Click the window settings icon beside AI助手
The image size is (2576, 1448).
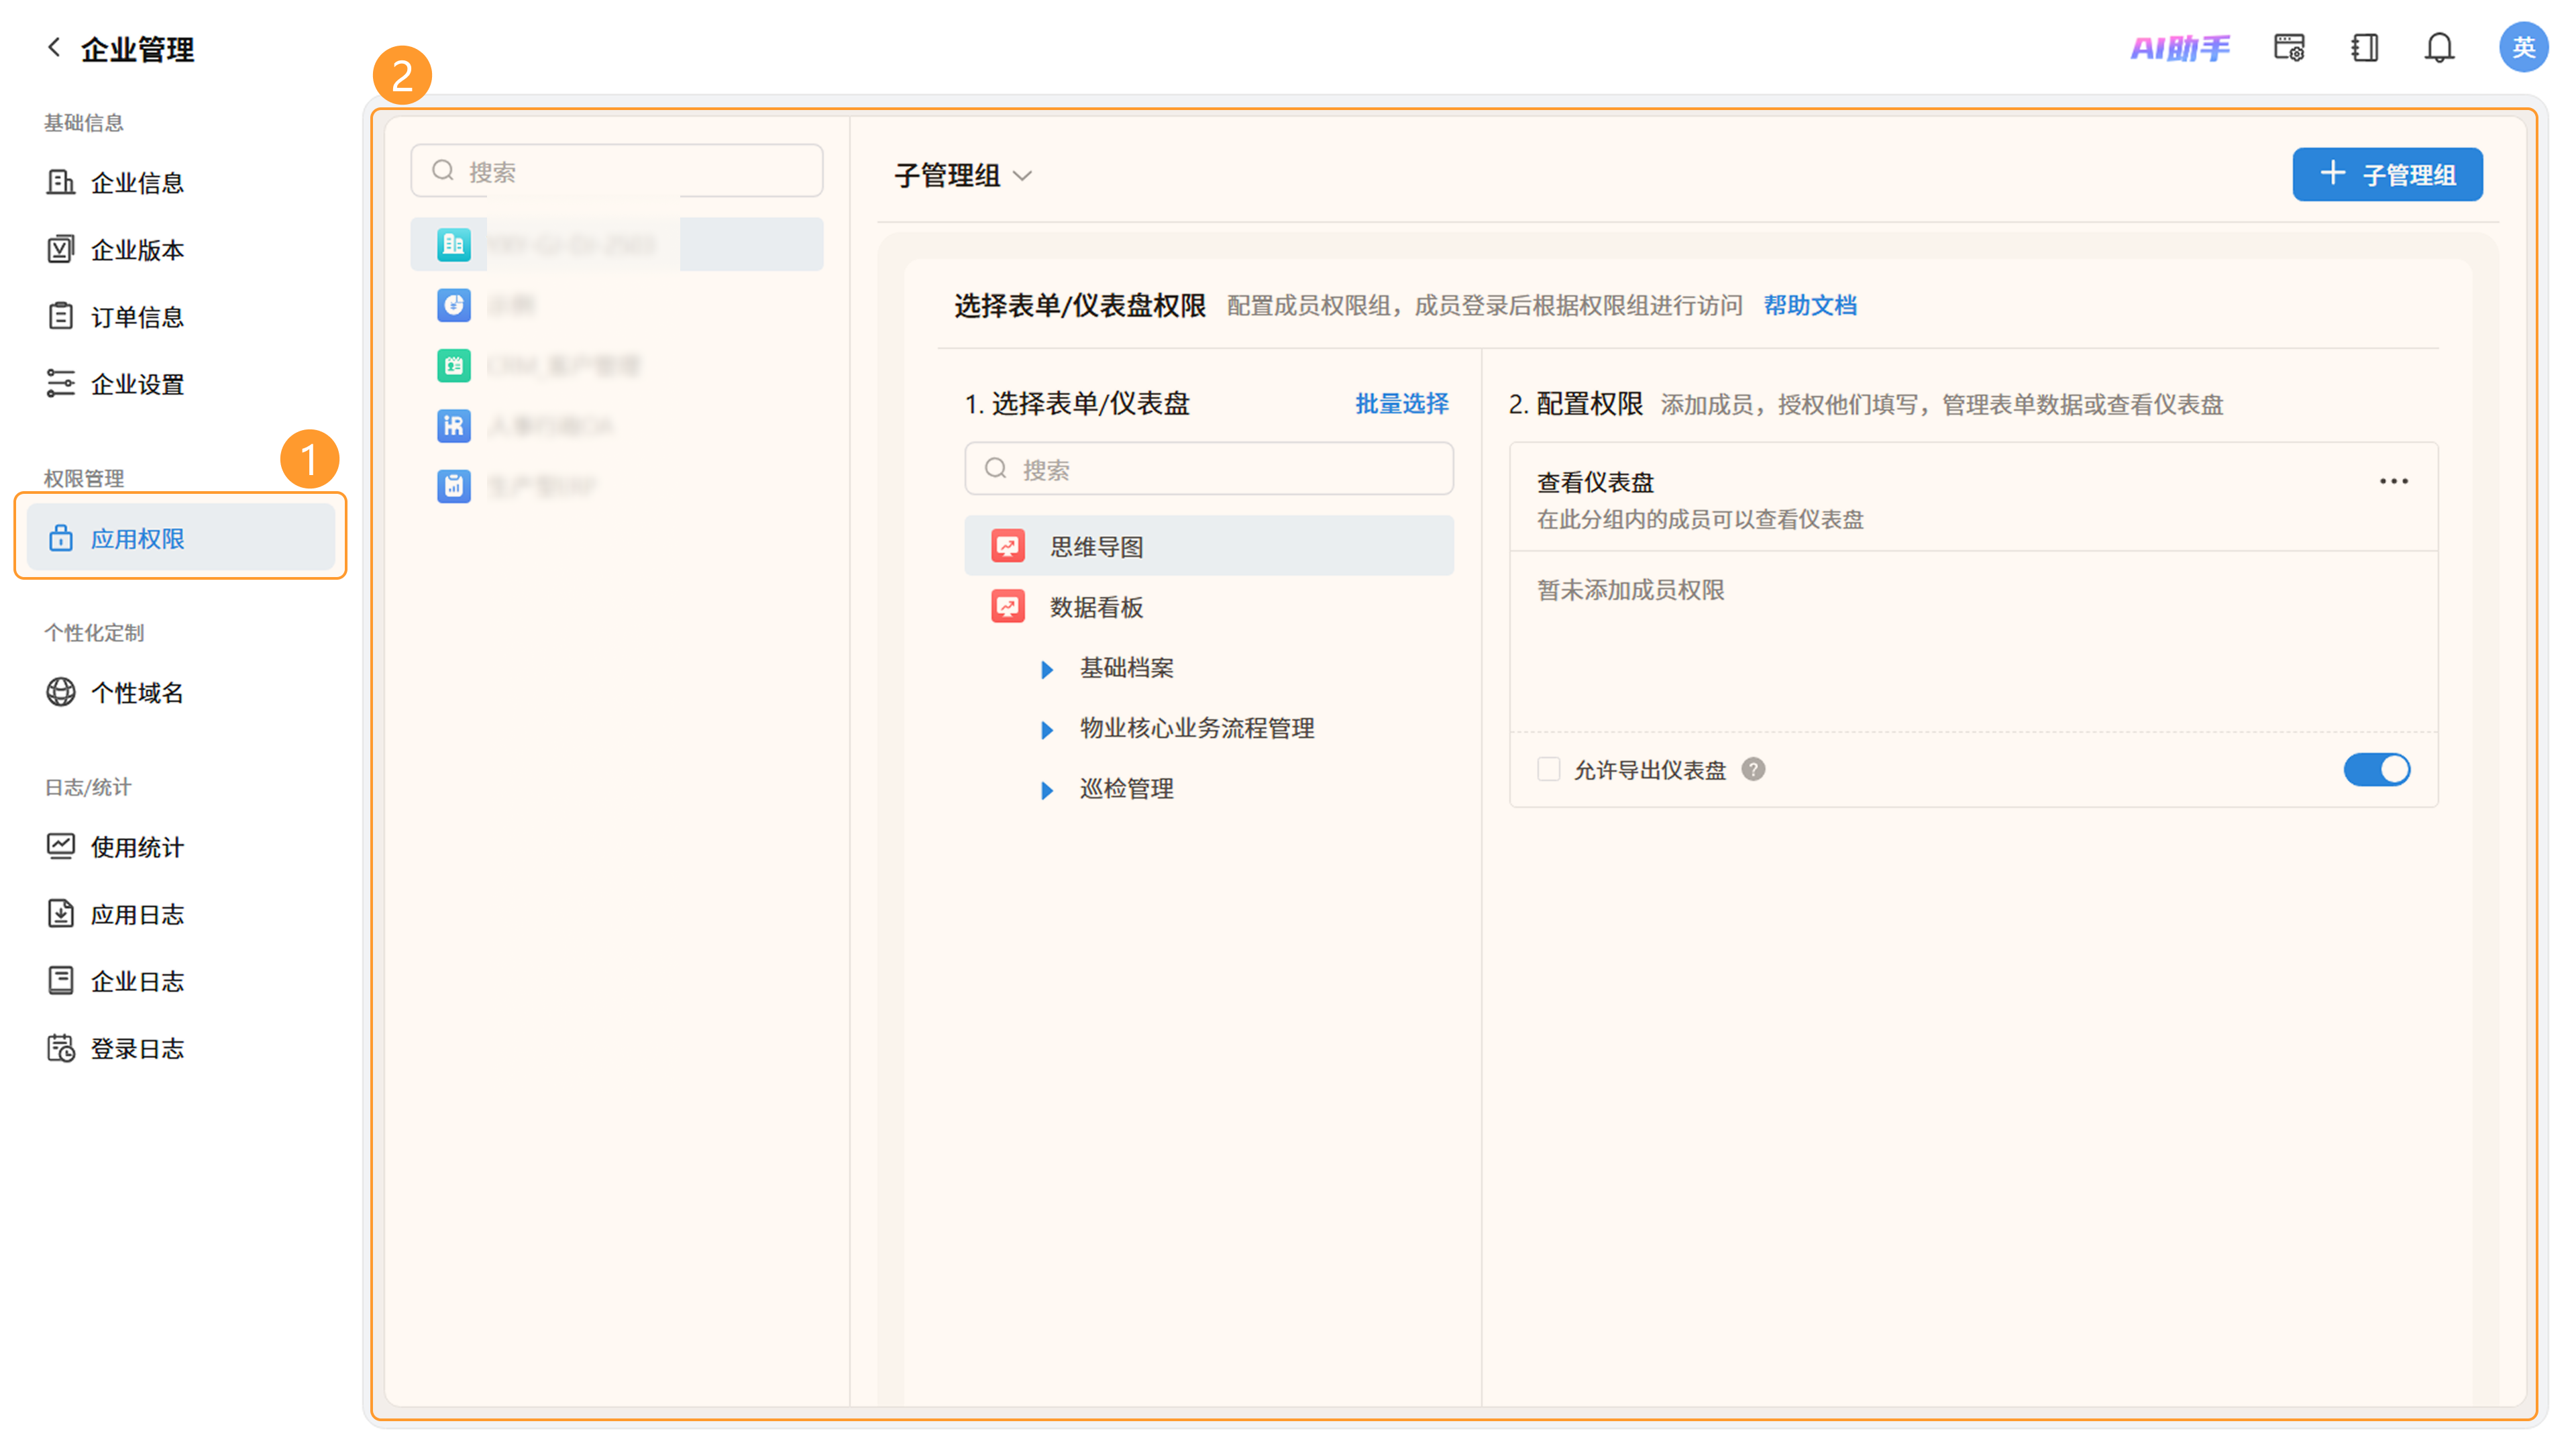(x=2289, y=47)
